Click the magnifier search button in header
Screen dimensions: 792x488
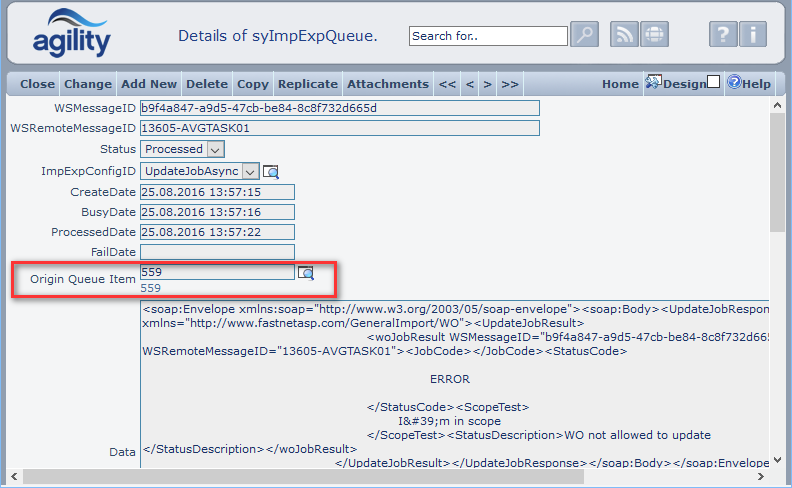coord(584,34)
